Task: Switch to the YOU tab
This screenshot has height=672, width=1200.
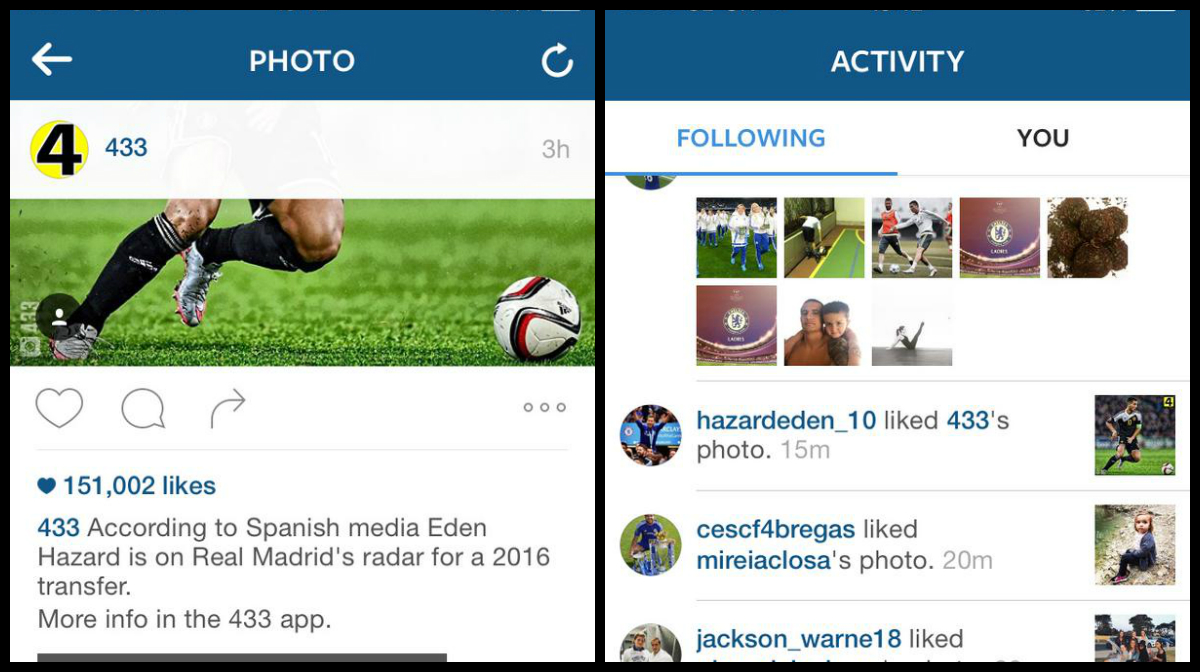Action: coord(1043,138)
